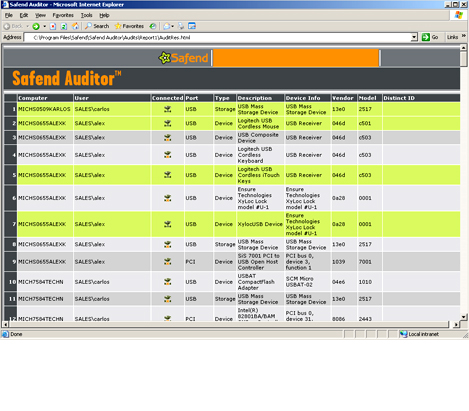This screenshot has width=469, height=411.
Task: Click the Connected column header
Action: (x=167, y=98)
